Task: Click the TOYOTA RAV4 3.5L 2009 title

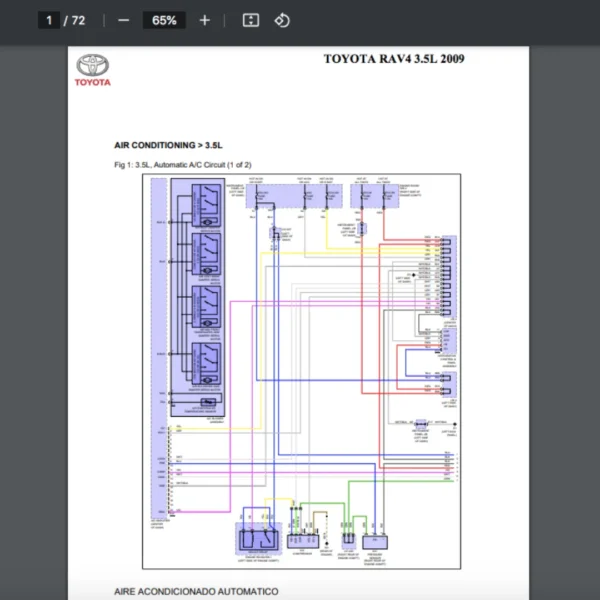Action: pyautogui.click(x=393, y=59)
